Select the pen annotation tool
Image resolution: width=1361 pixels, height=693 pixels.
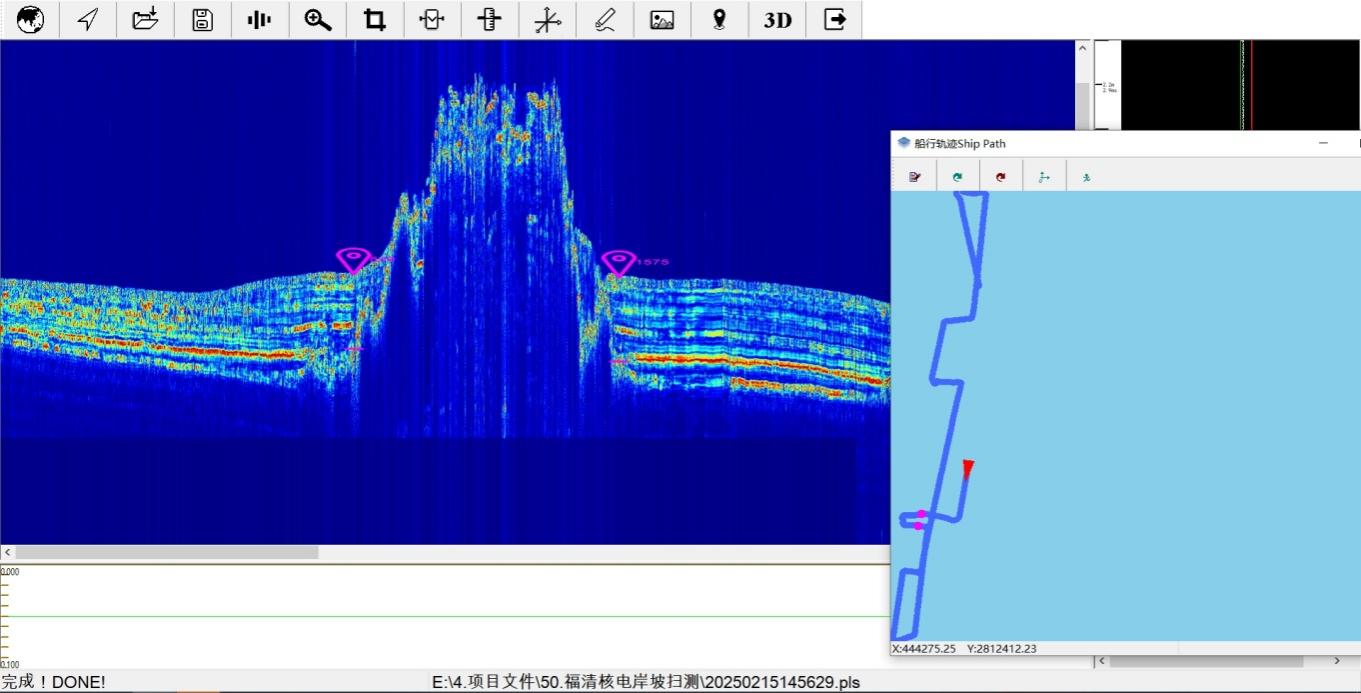point(604,19)
